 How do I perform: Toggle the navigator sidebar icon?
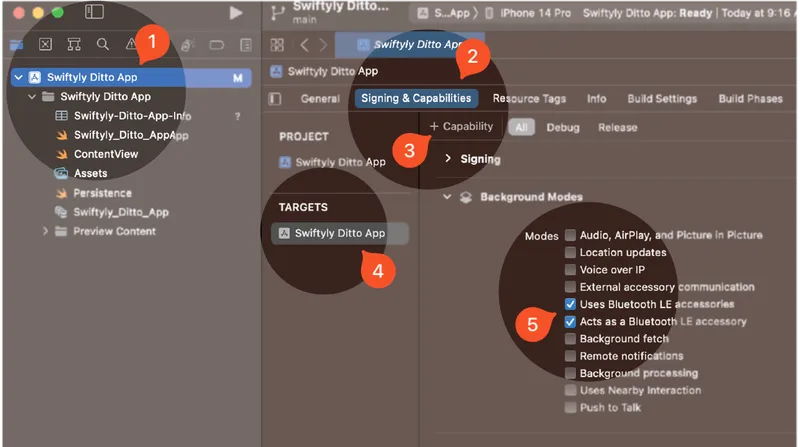pyautogui.click(x=94, y=12)
